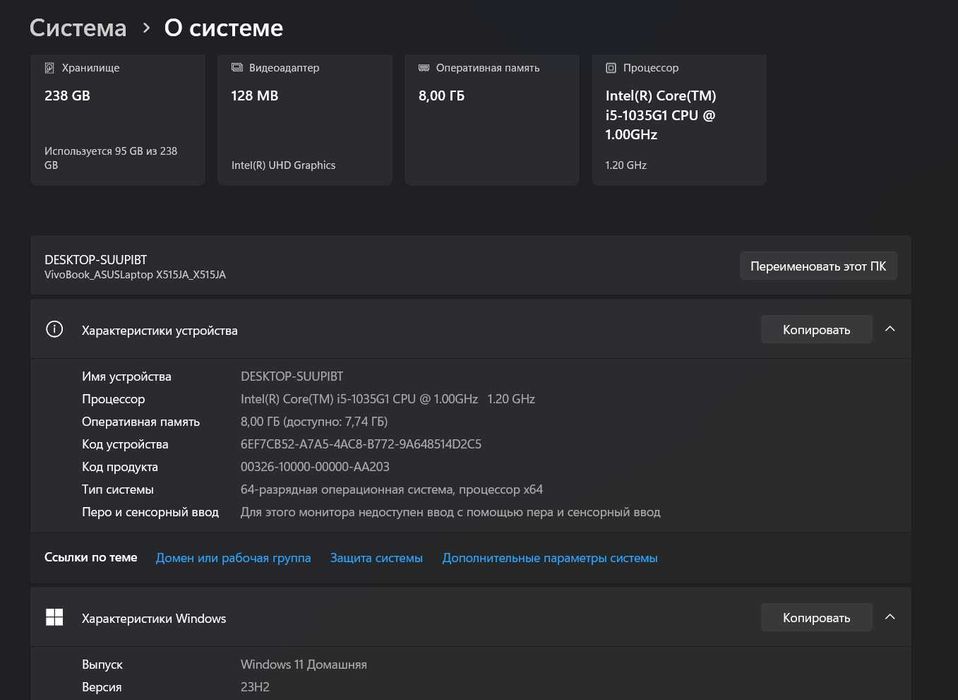The height and width of the screenshot is (700, 958).
Task: Select the Имя устройства value DESKTOP-SUUPIBT
Action: coord(291,376)
